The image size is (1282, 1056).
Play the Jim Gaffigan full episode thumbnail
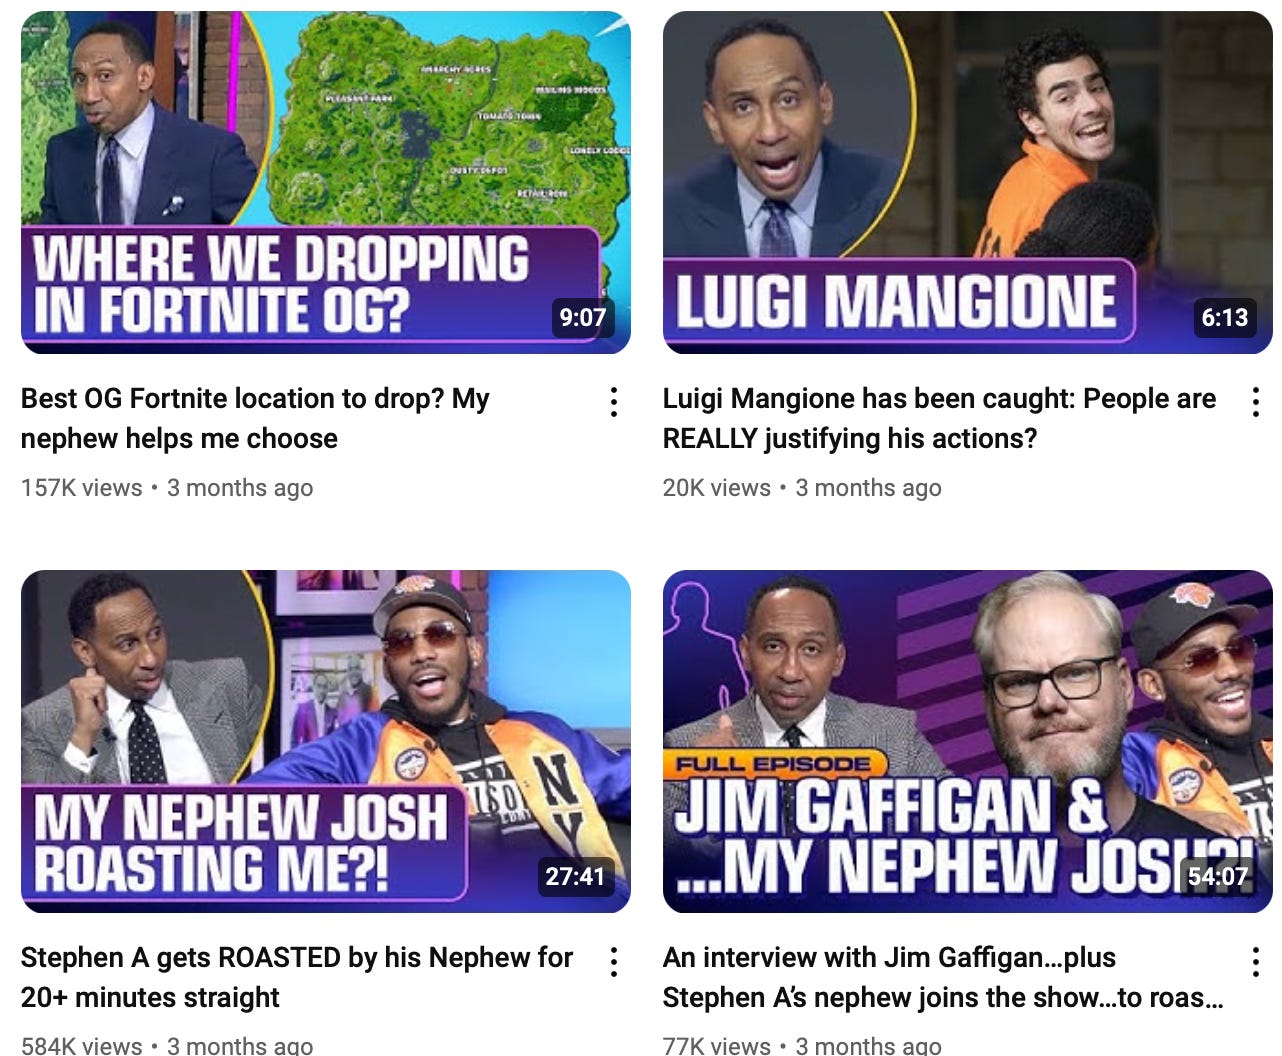pyautogui.click(x=968, y=741)
